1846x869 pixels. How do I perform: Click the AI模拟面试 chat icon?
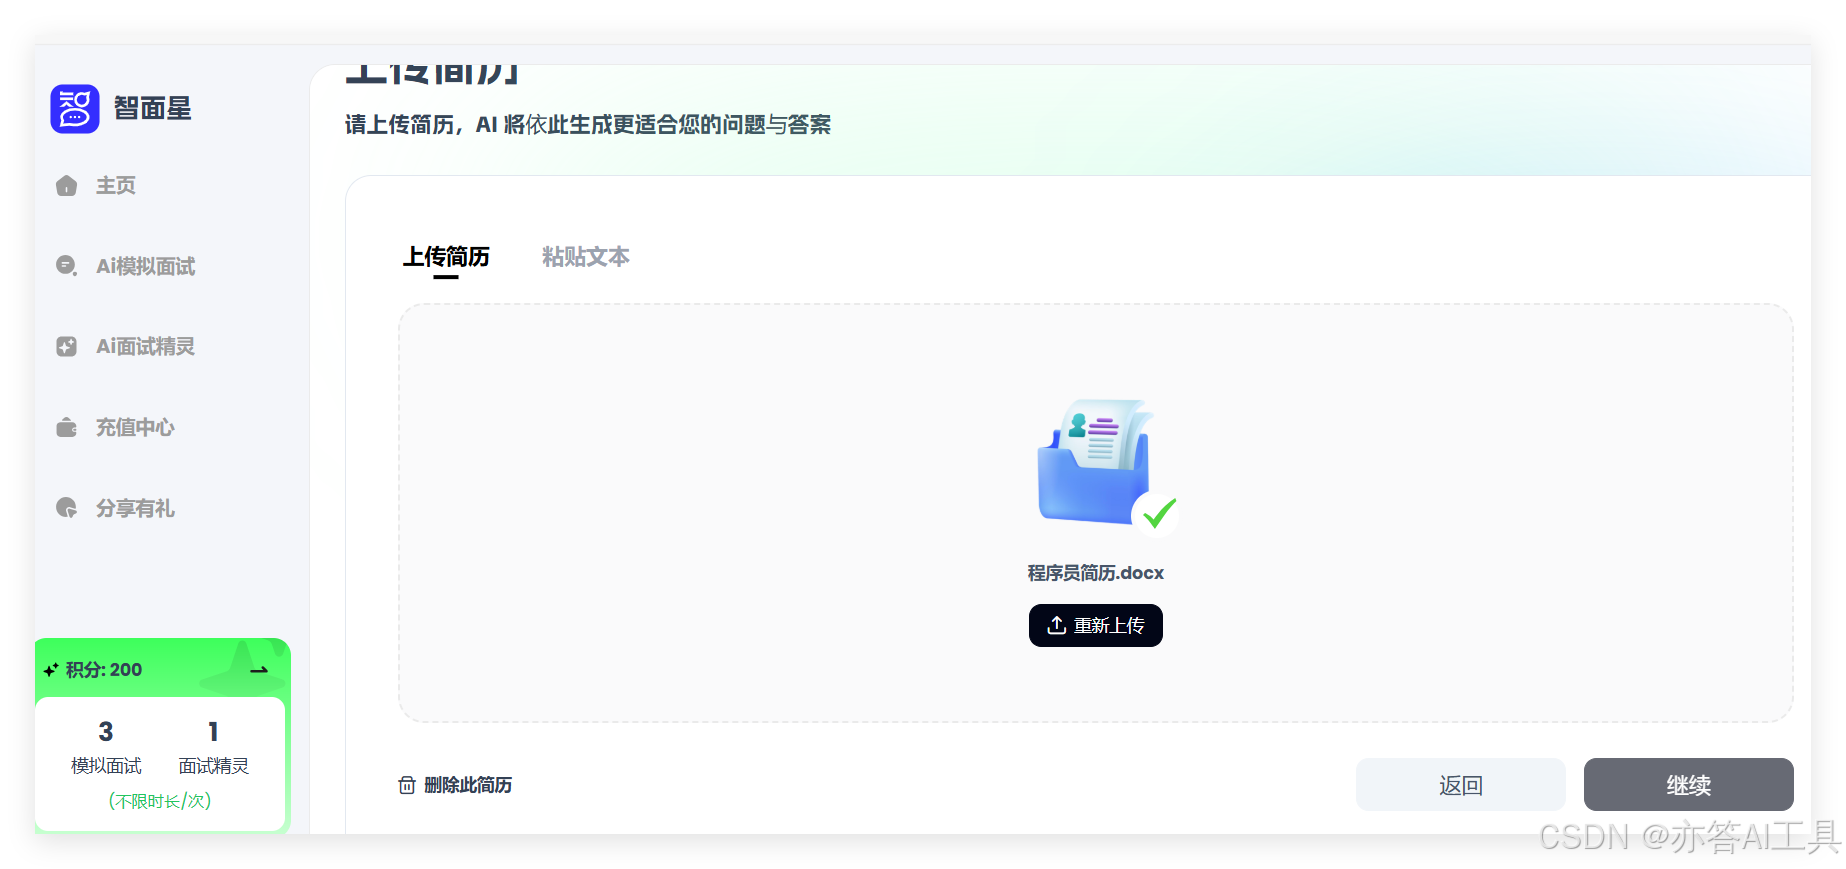click(x=67, y=266)
